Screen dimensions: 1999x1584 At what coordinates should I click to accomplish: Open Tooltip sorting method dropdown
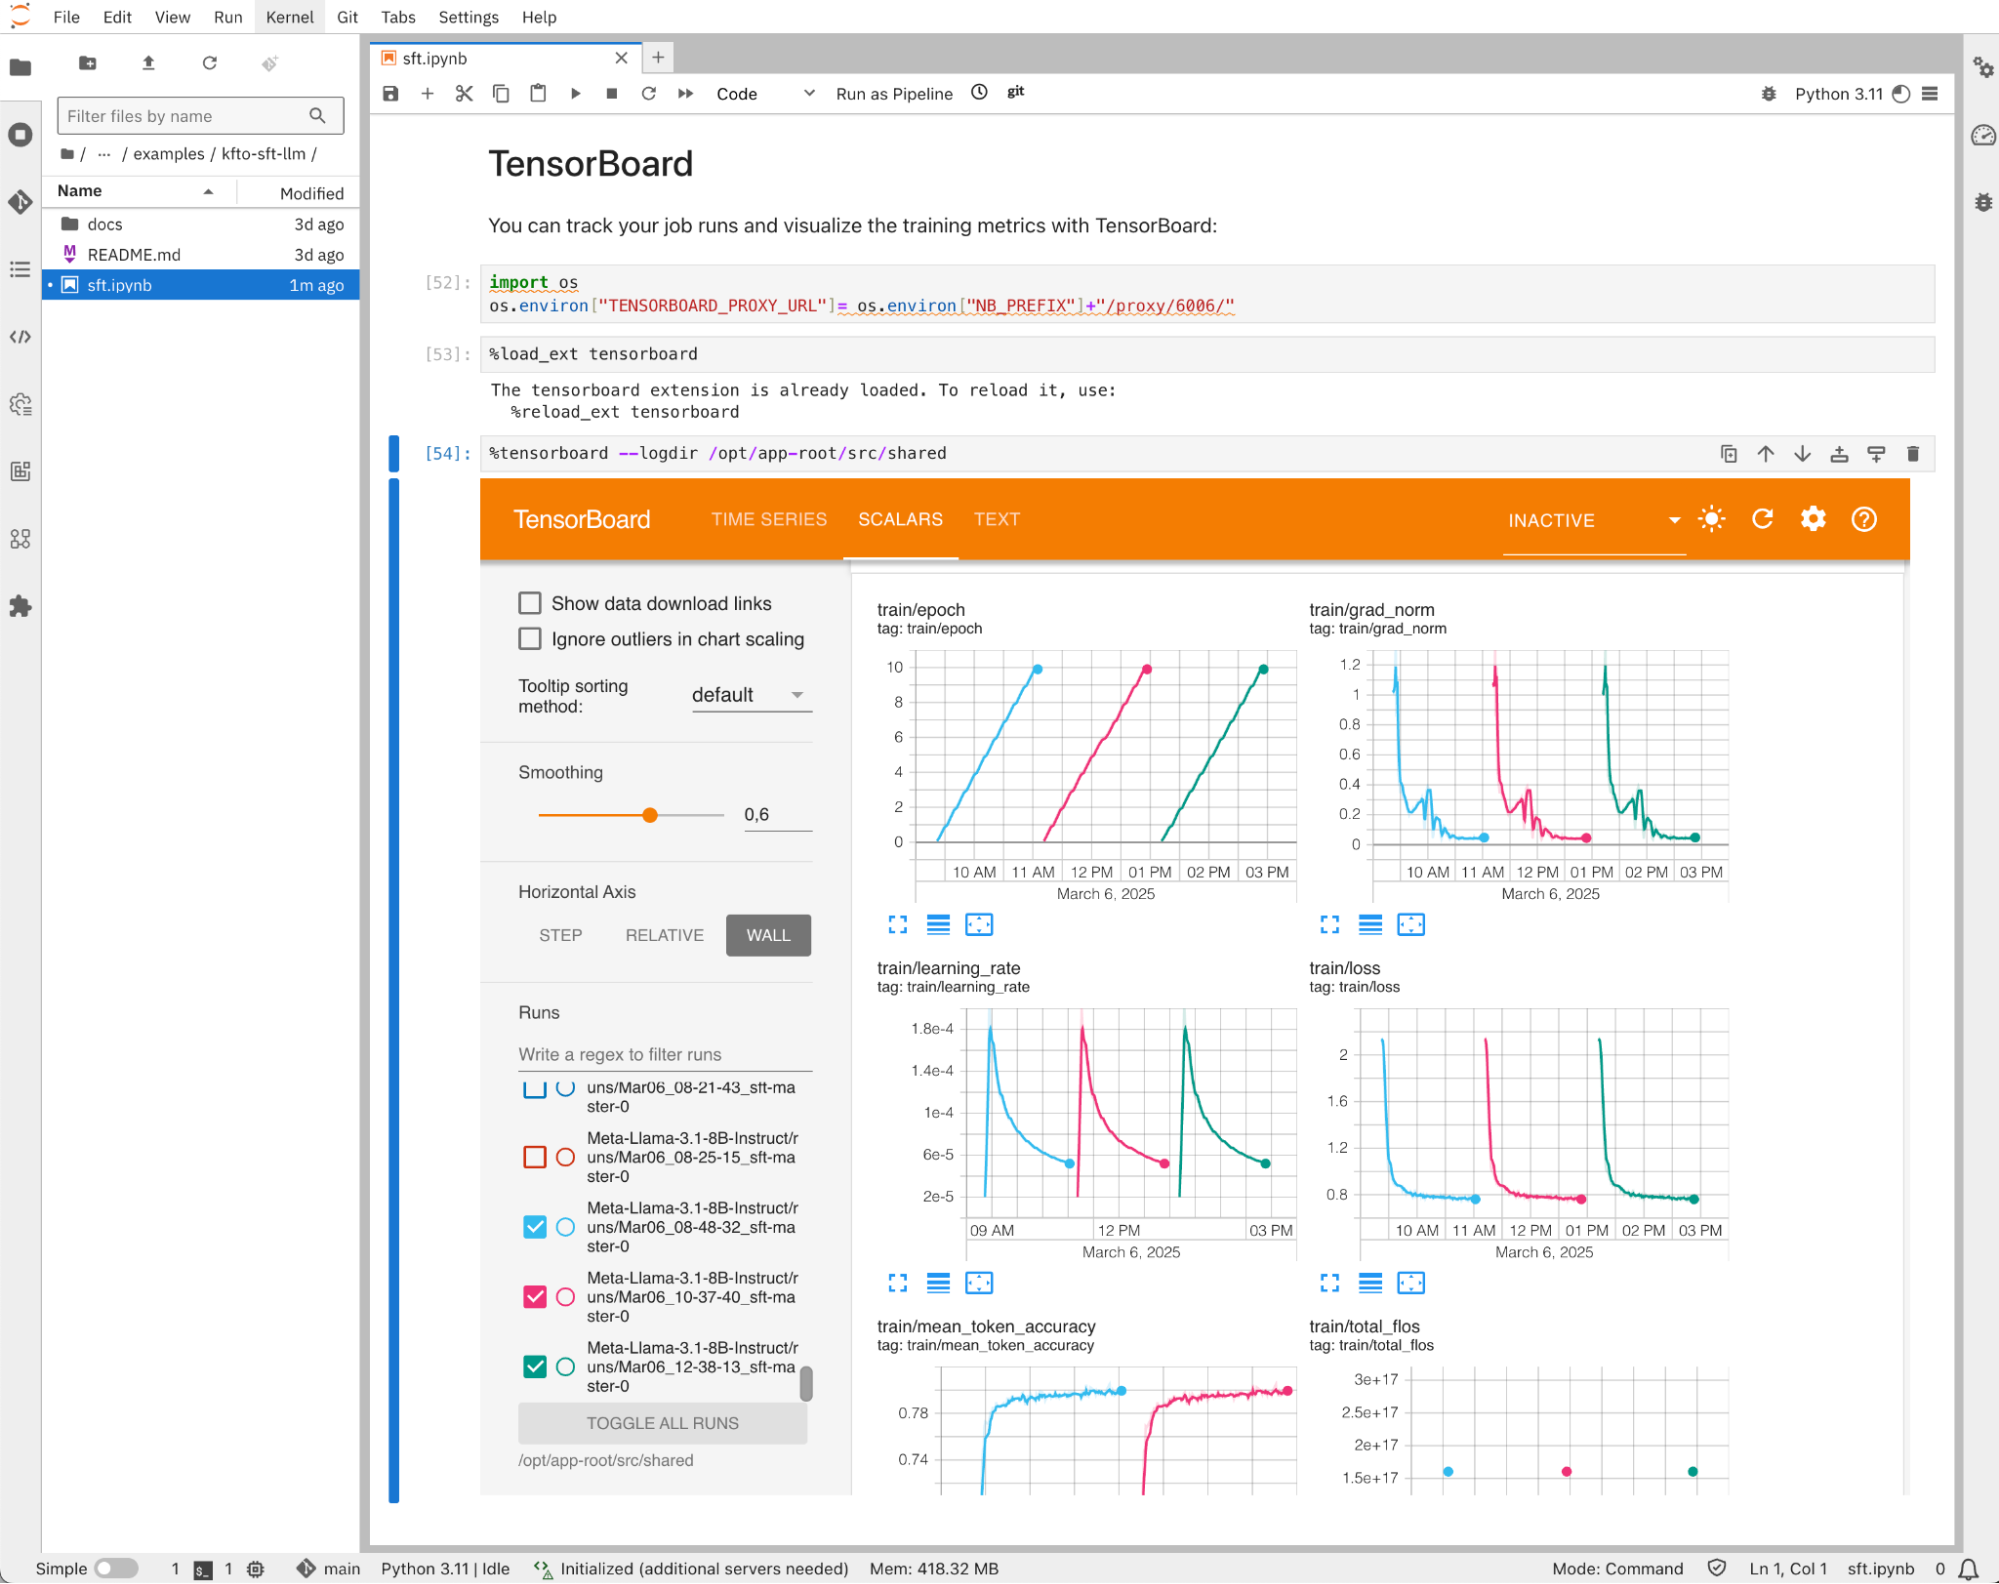pos(750,695)
